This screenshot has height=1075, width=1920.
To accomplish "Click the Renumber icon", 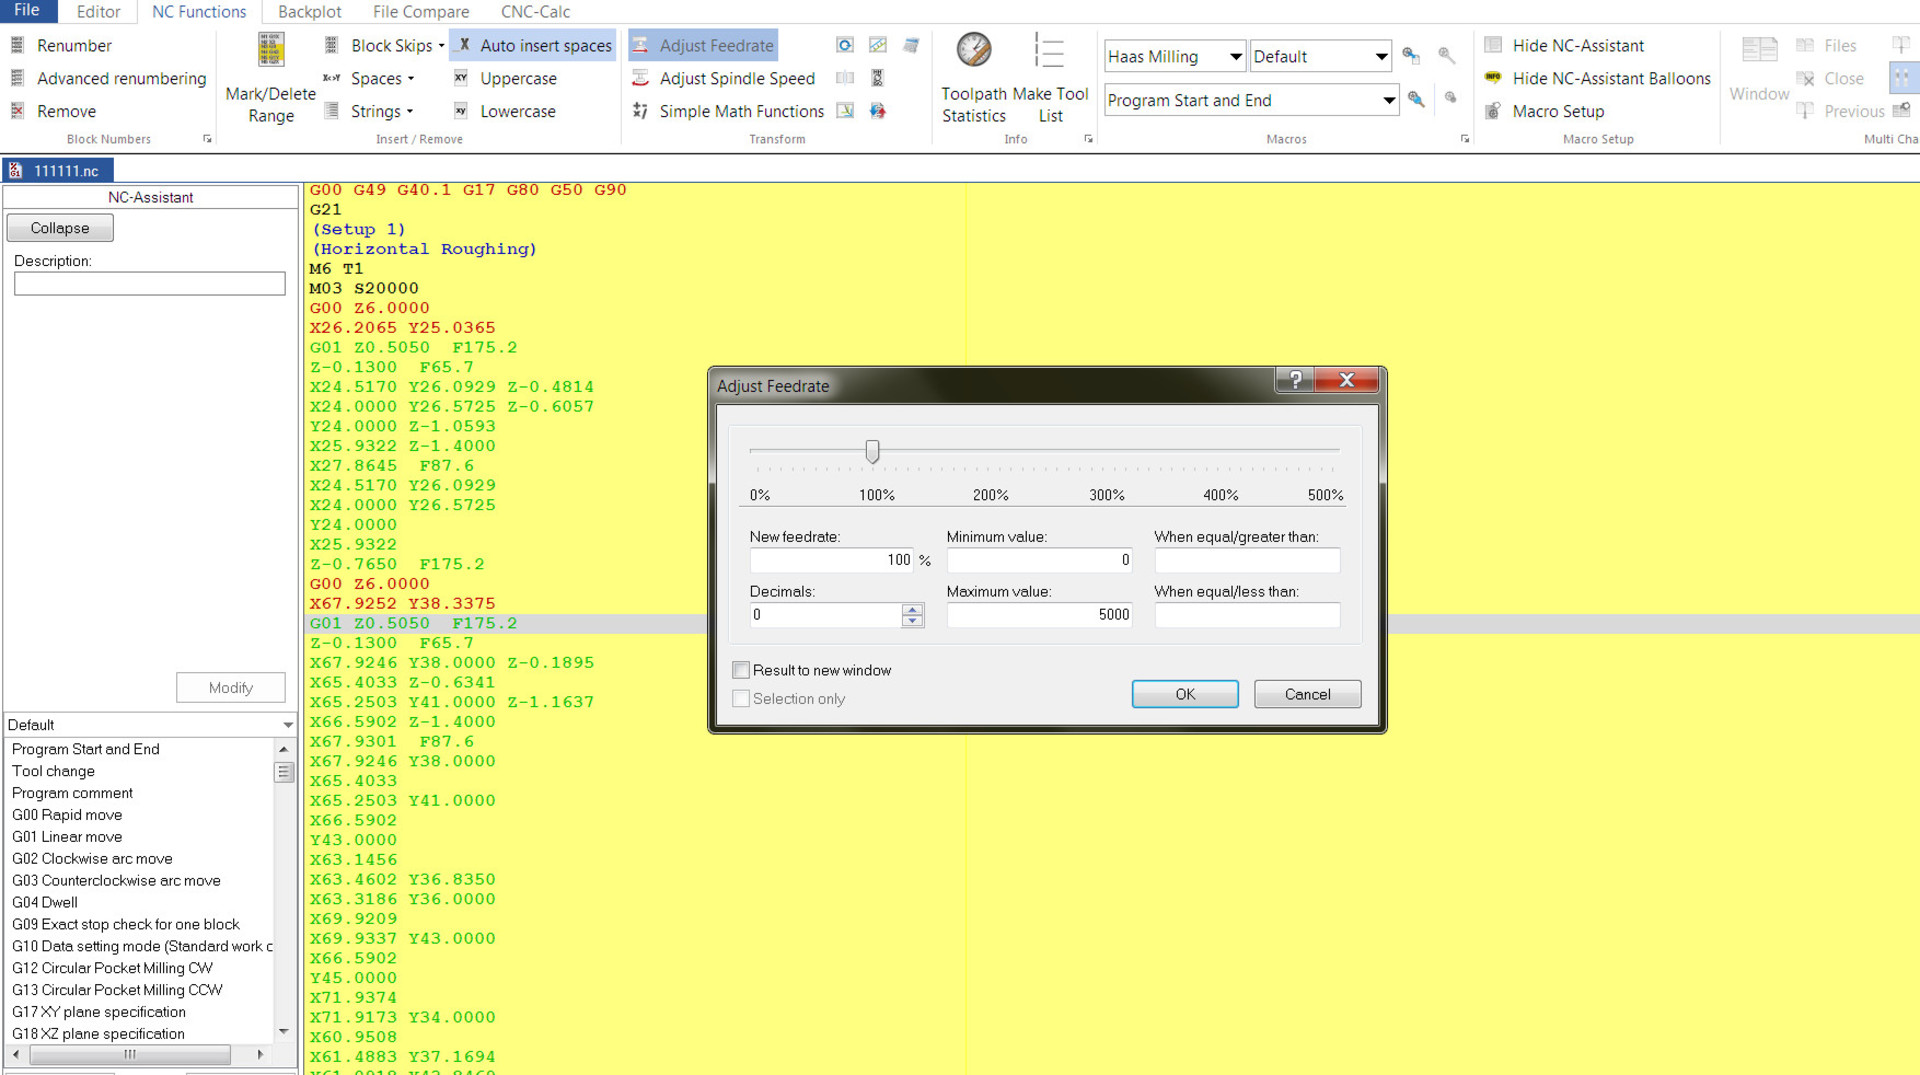I will tap(17, 46).
